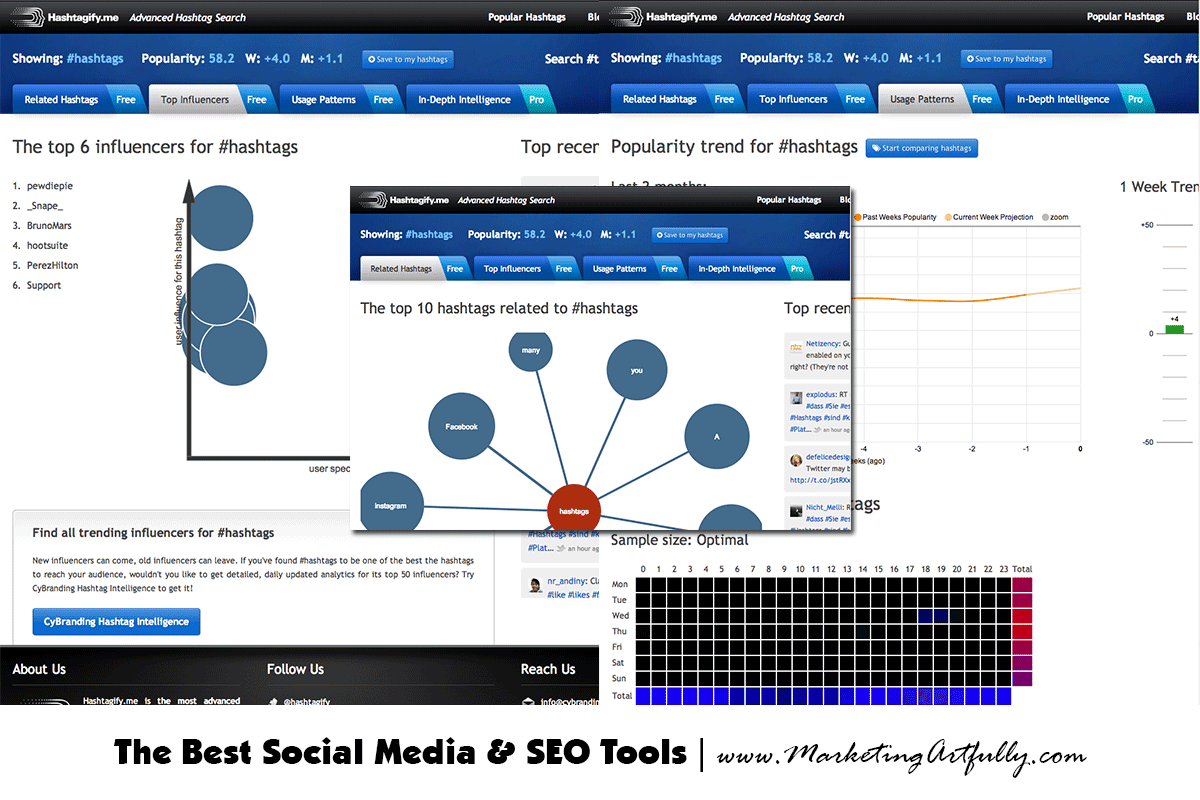The width and height of the screenshot is (1200, 800).
Task: Click the Netizency avatar thumbnail
Action: click(x=796, y=346)
